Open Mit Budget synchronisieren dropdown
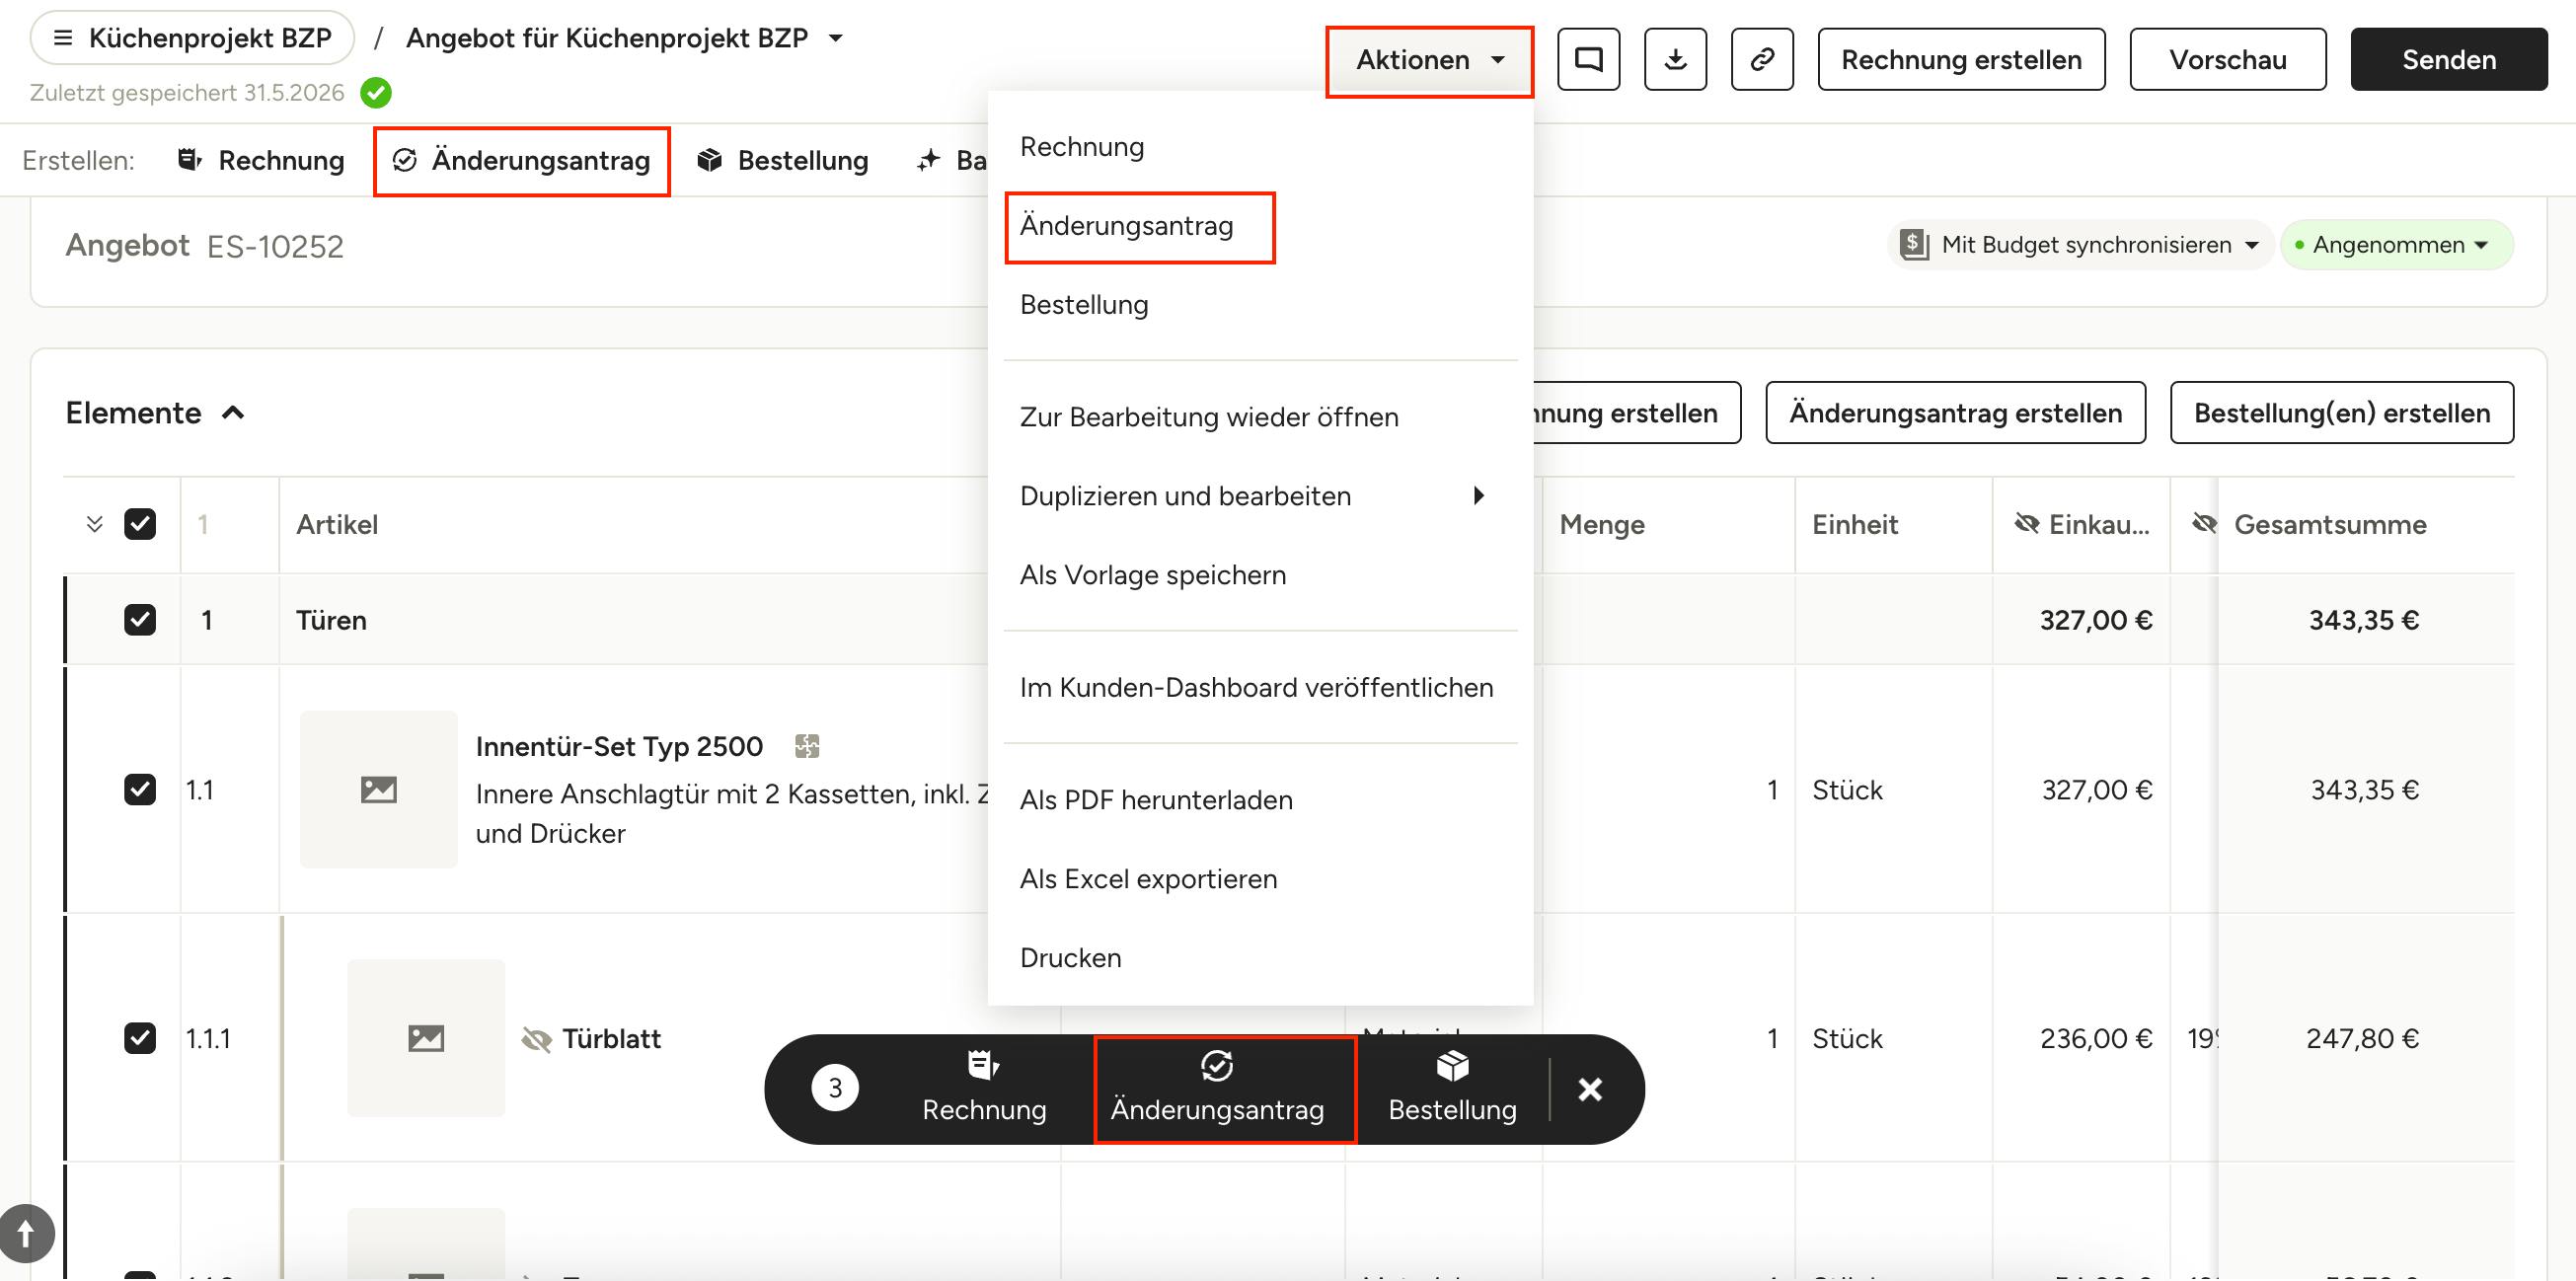Image resolution: width=2576 pixels, height=1281 pixels. point(2080,245)
